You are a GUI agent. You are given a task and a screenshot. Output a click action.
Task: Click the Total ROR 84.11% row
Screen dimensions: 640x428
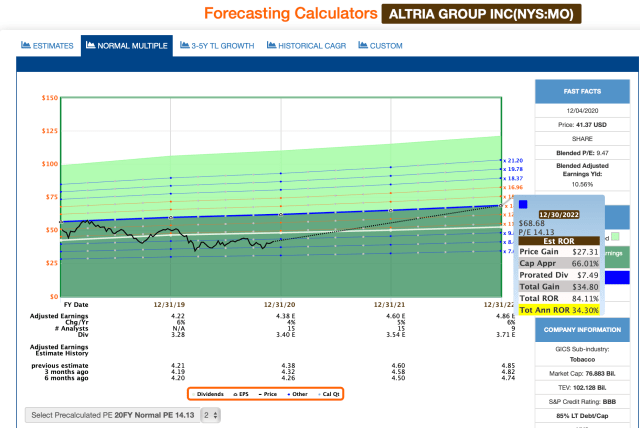559,298
